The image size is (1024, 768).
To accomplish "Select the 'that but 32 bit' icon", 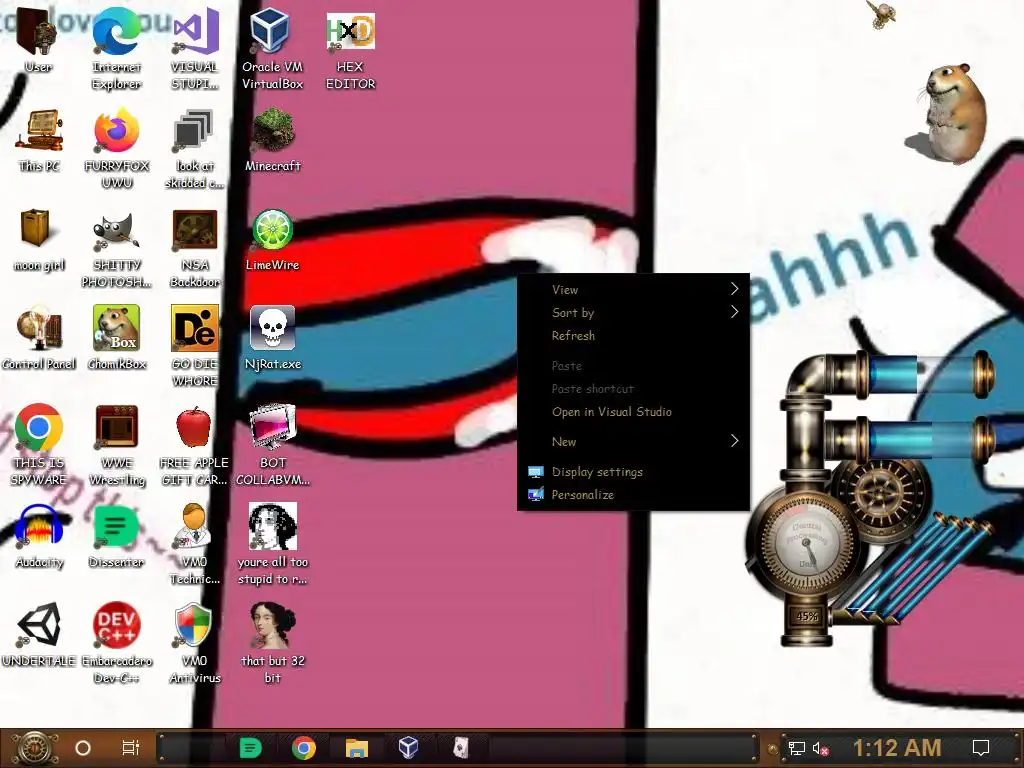I will tap(273, 643).
